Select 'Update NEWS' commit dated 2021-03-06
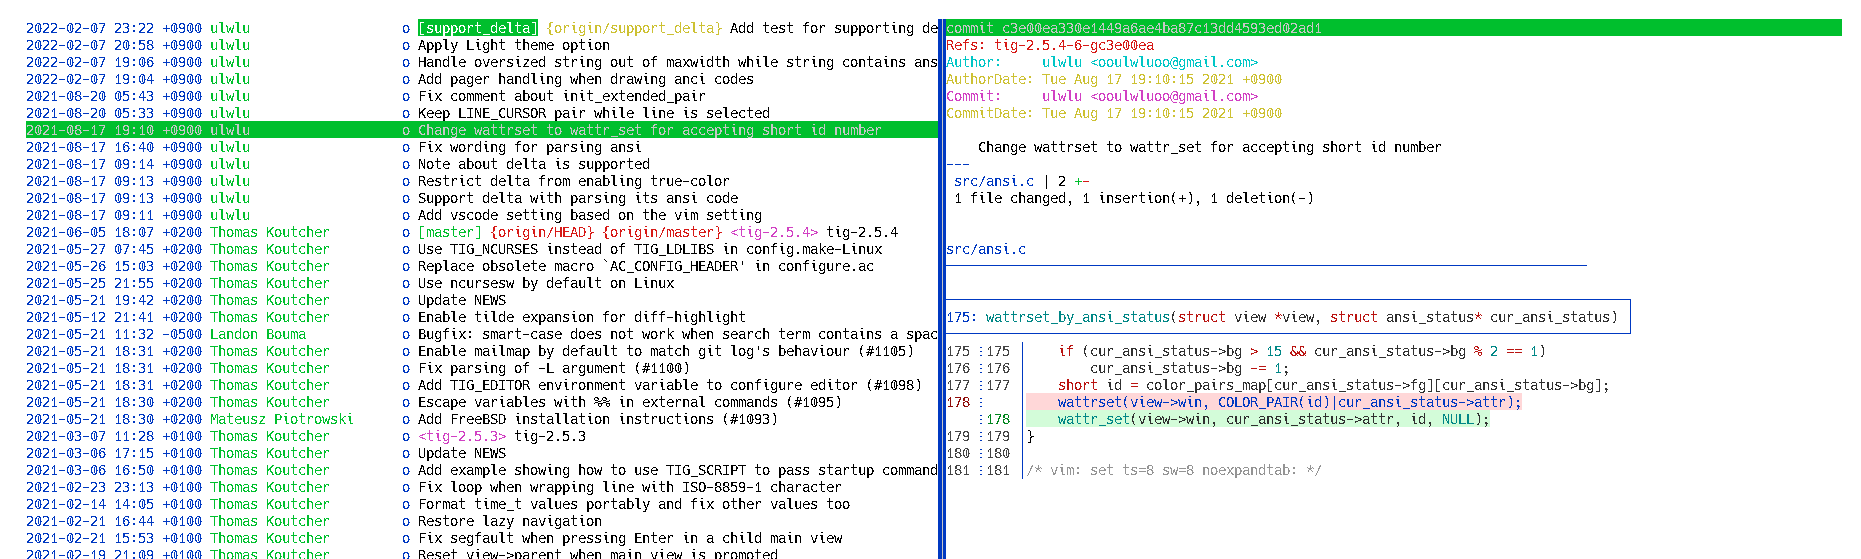This screenshot has height=559, width=1861. [x=481, y=453]
